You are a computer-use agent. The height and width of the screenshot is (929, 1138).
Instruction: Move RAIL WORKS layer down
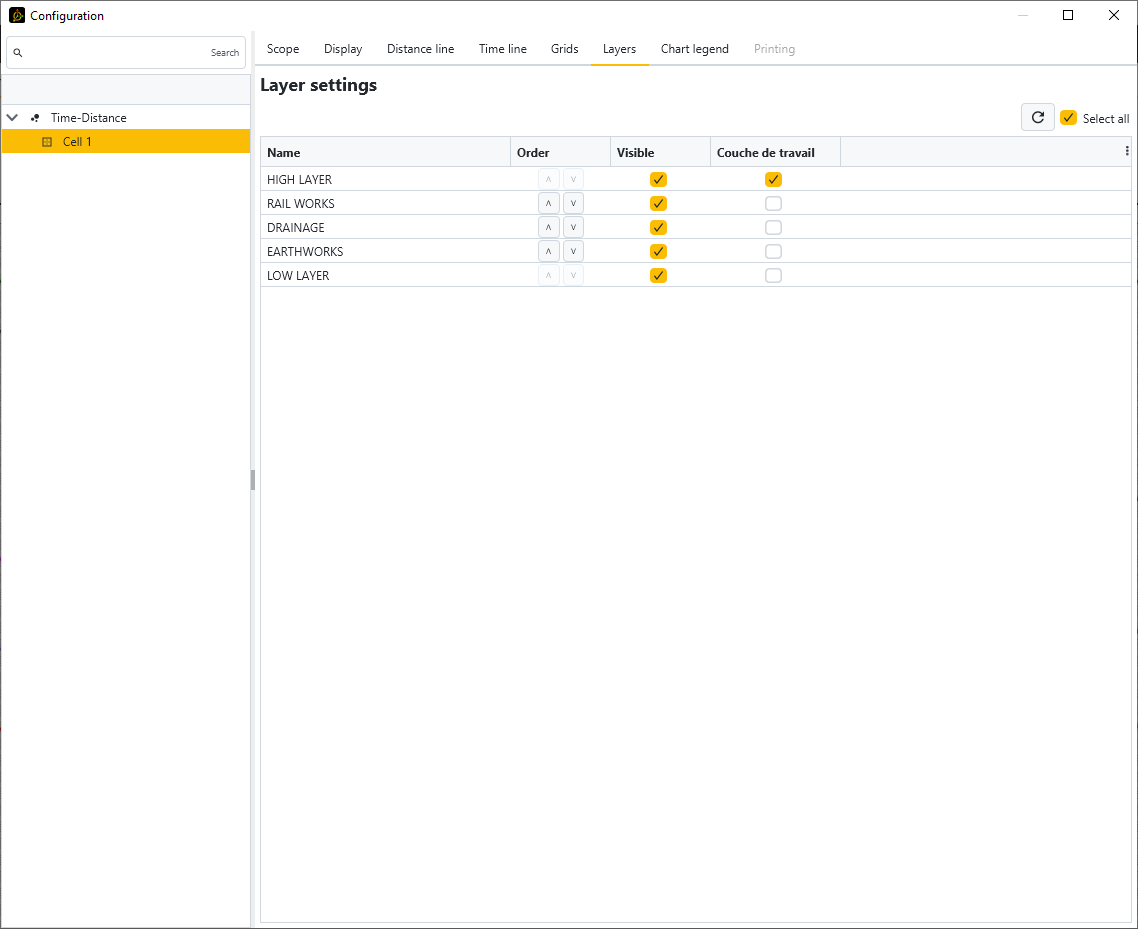click(573, 204)
